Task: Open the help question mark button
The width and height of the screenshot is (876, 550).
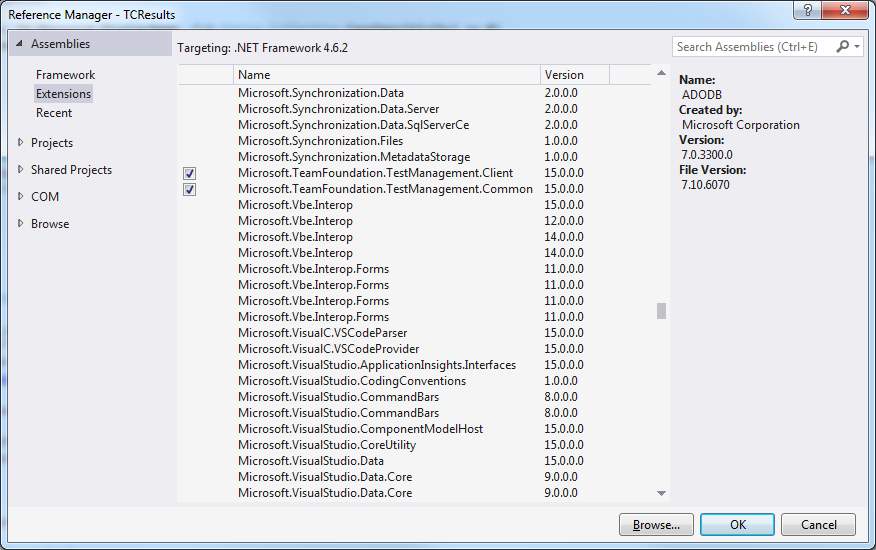Action: pos(807,10)
